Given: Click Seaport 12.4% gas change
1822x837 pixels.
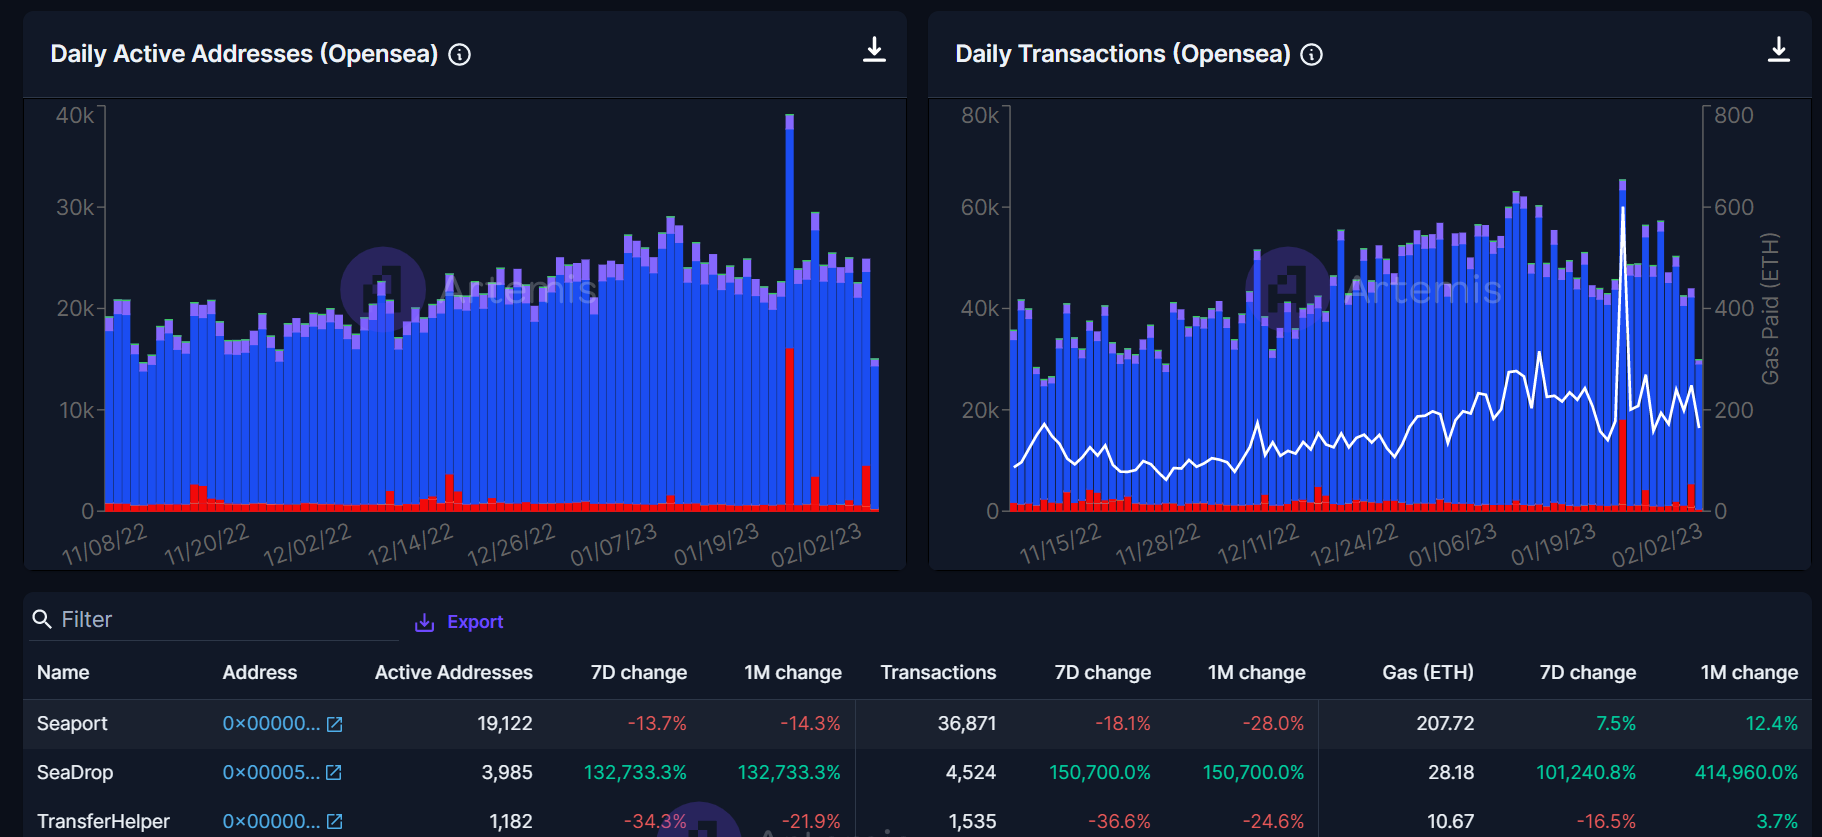Looking at the screenshot, I should point(1772,723).
